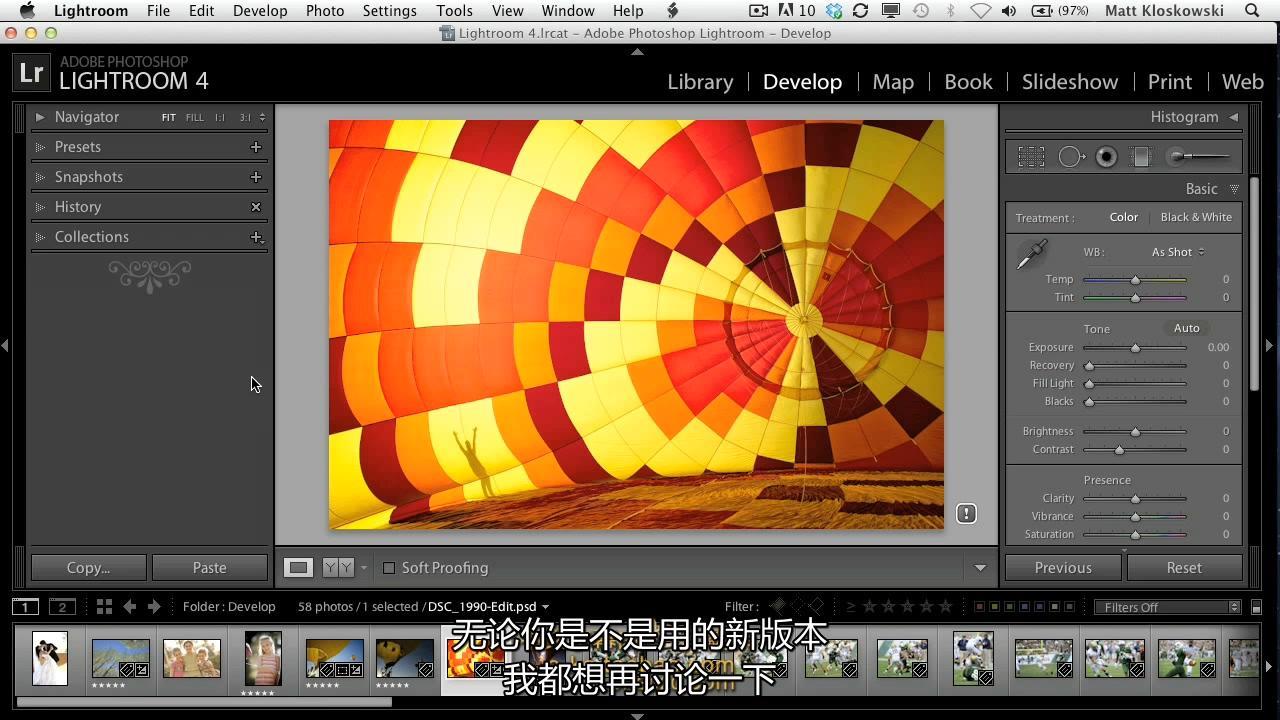Click the volume icon in menu bar
Image resolution: width=1280 pixels, height=720 pixels.
point(1009,11)
